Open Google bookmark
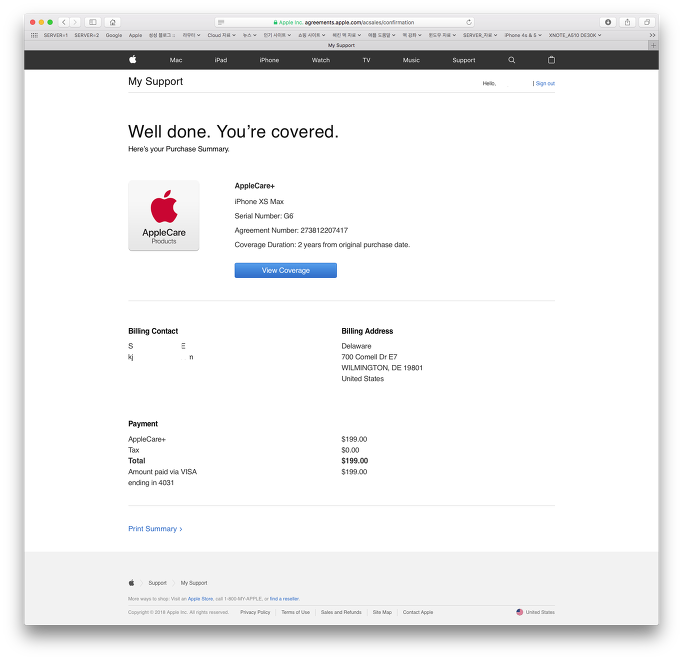Viewport: 683px width, 660px height. tap(114, 35)
